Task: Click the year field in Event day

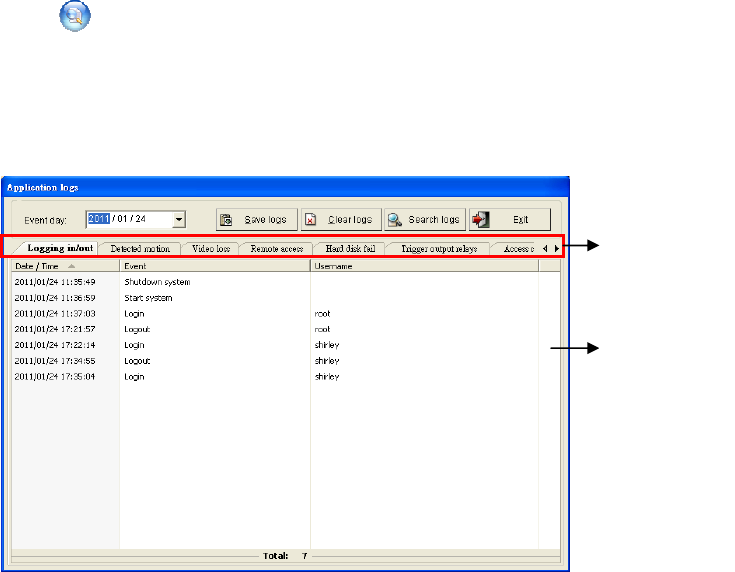Action: click(99, 219)
